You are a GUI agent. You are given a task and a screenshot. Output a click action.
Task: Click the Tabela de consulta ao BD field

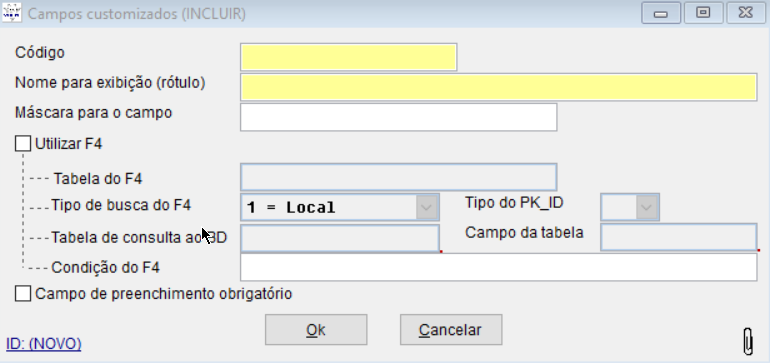pos(340,238)
